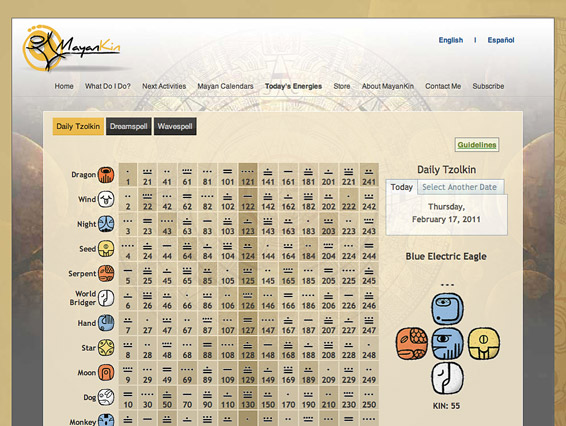Select the Night glyph icon
Image resolution: width=566 pixels, height=426 pixels.
click(106, 224)
